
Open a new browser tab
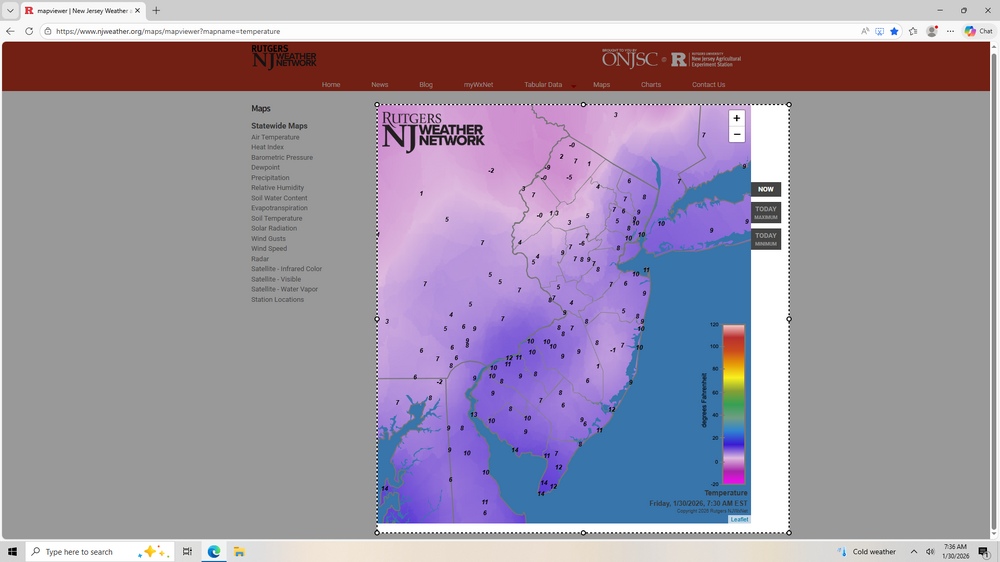(156, 10)
